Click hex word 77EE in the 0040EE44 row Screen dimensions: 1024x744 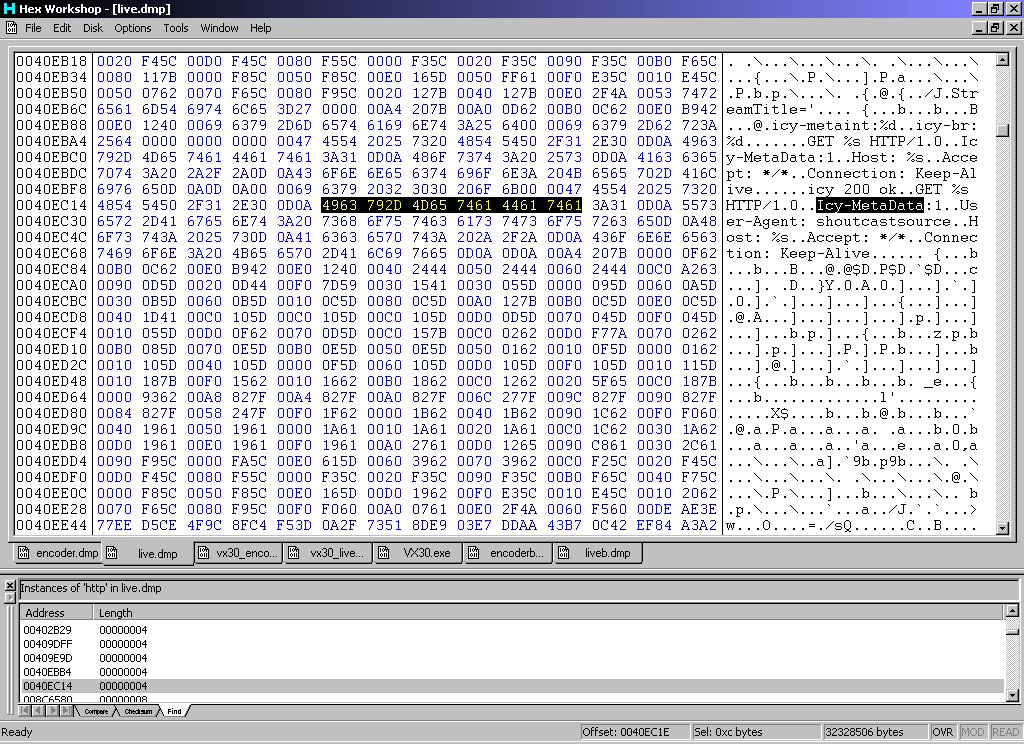coord(114,525)
